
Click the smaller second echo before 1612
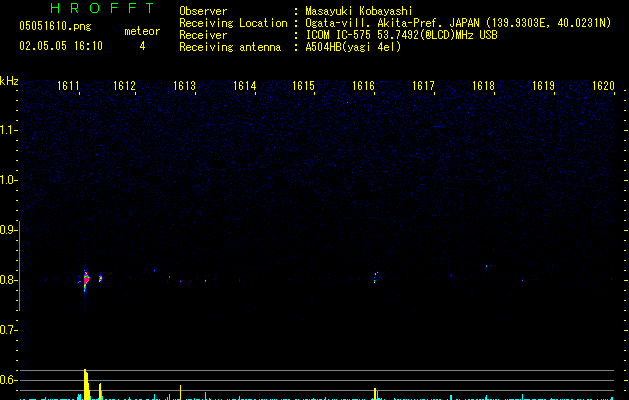click(x=100, y=278)
